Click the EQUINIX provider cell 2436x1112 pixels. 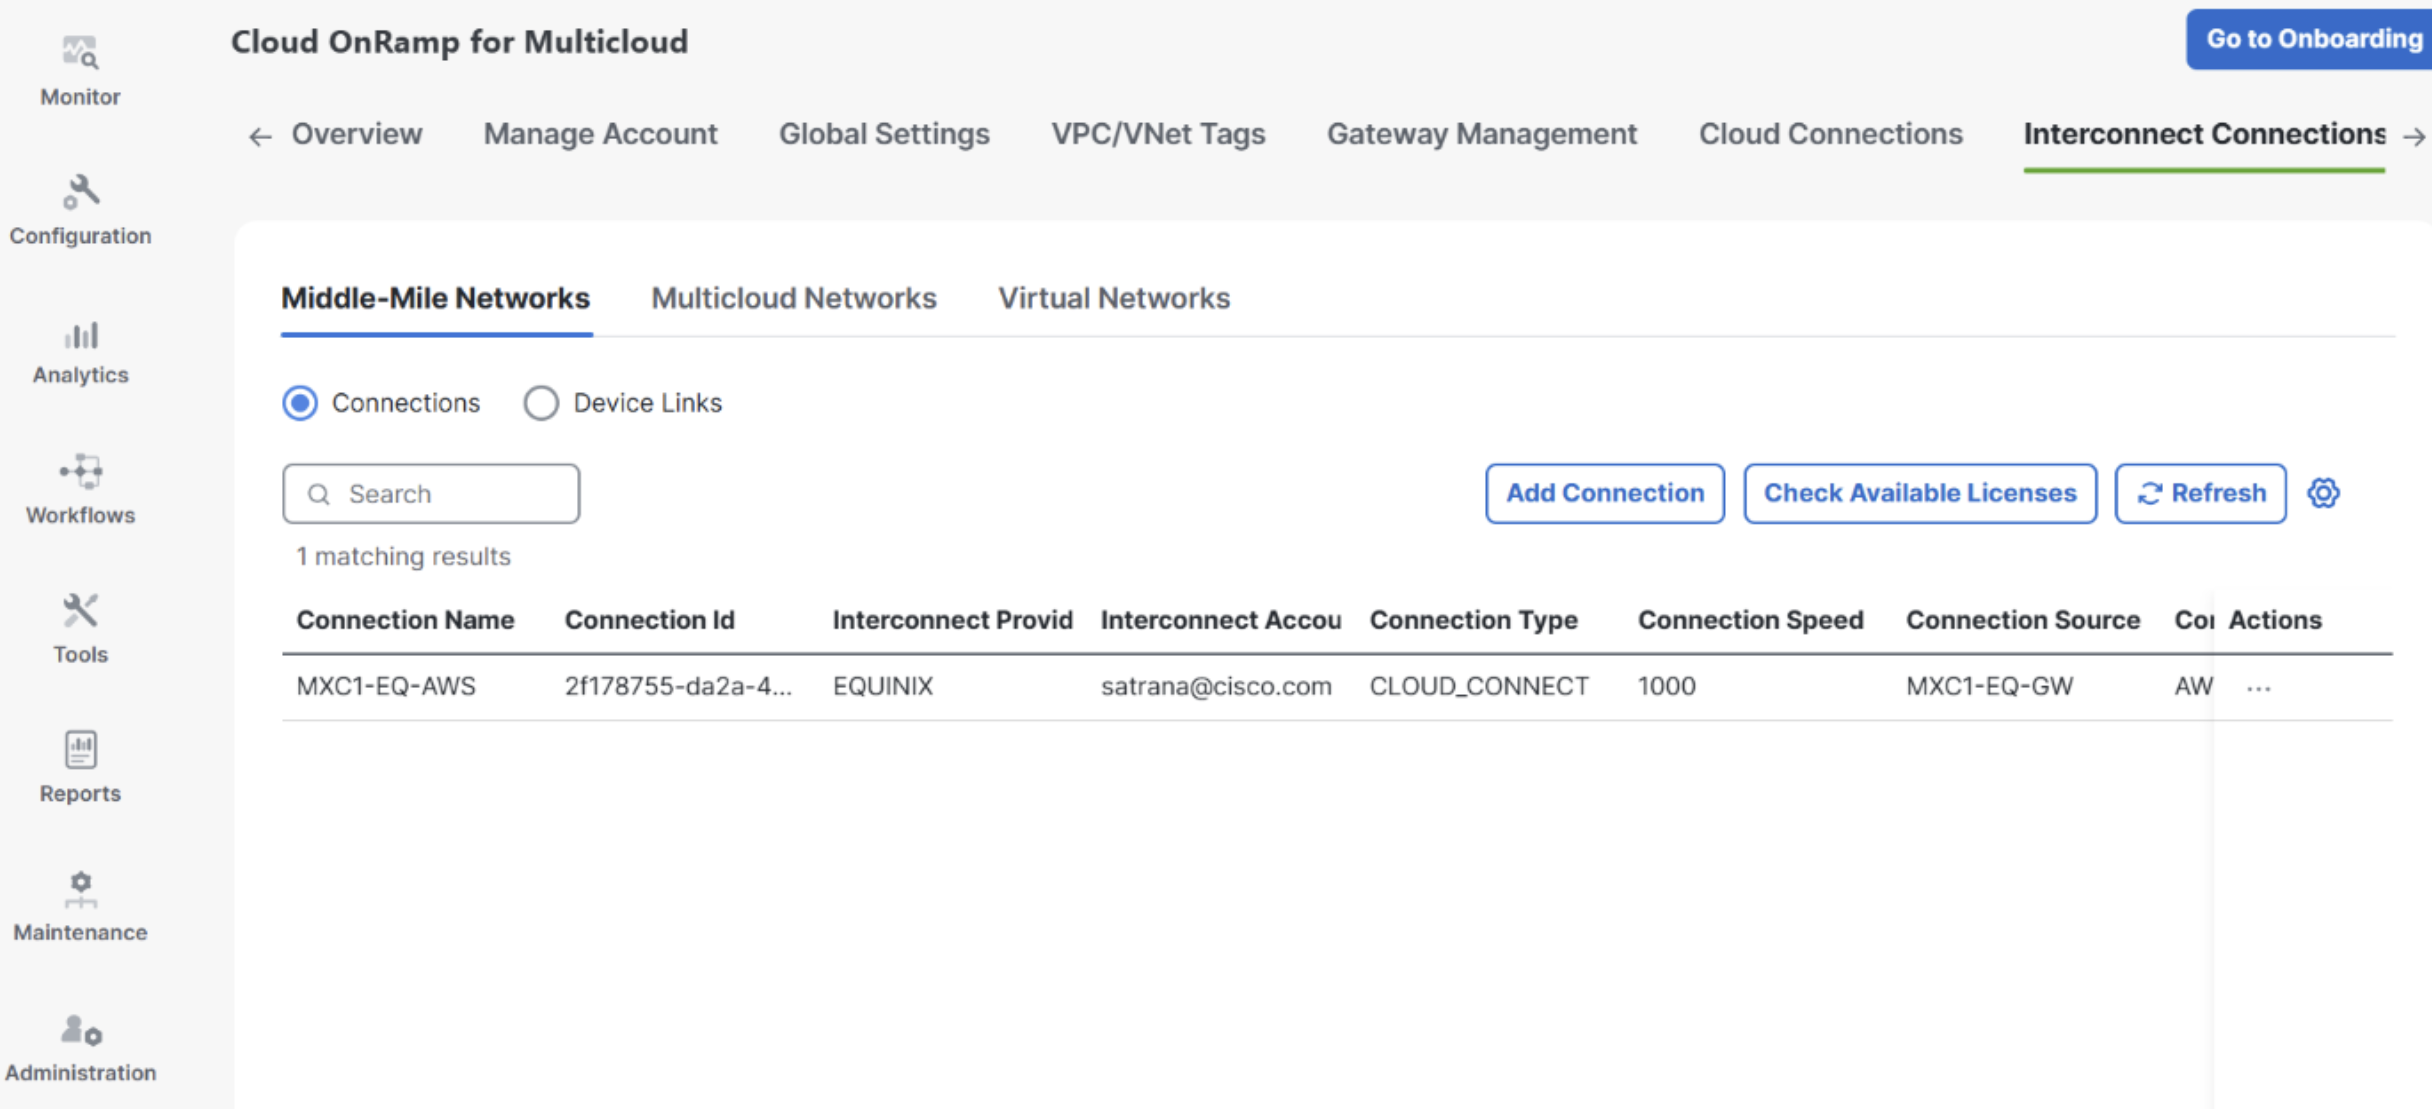pos(884,687)
